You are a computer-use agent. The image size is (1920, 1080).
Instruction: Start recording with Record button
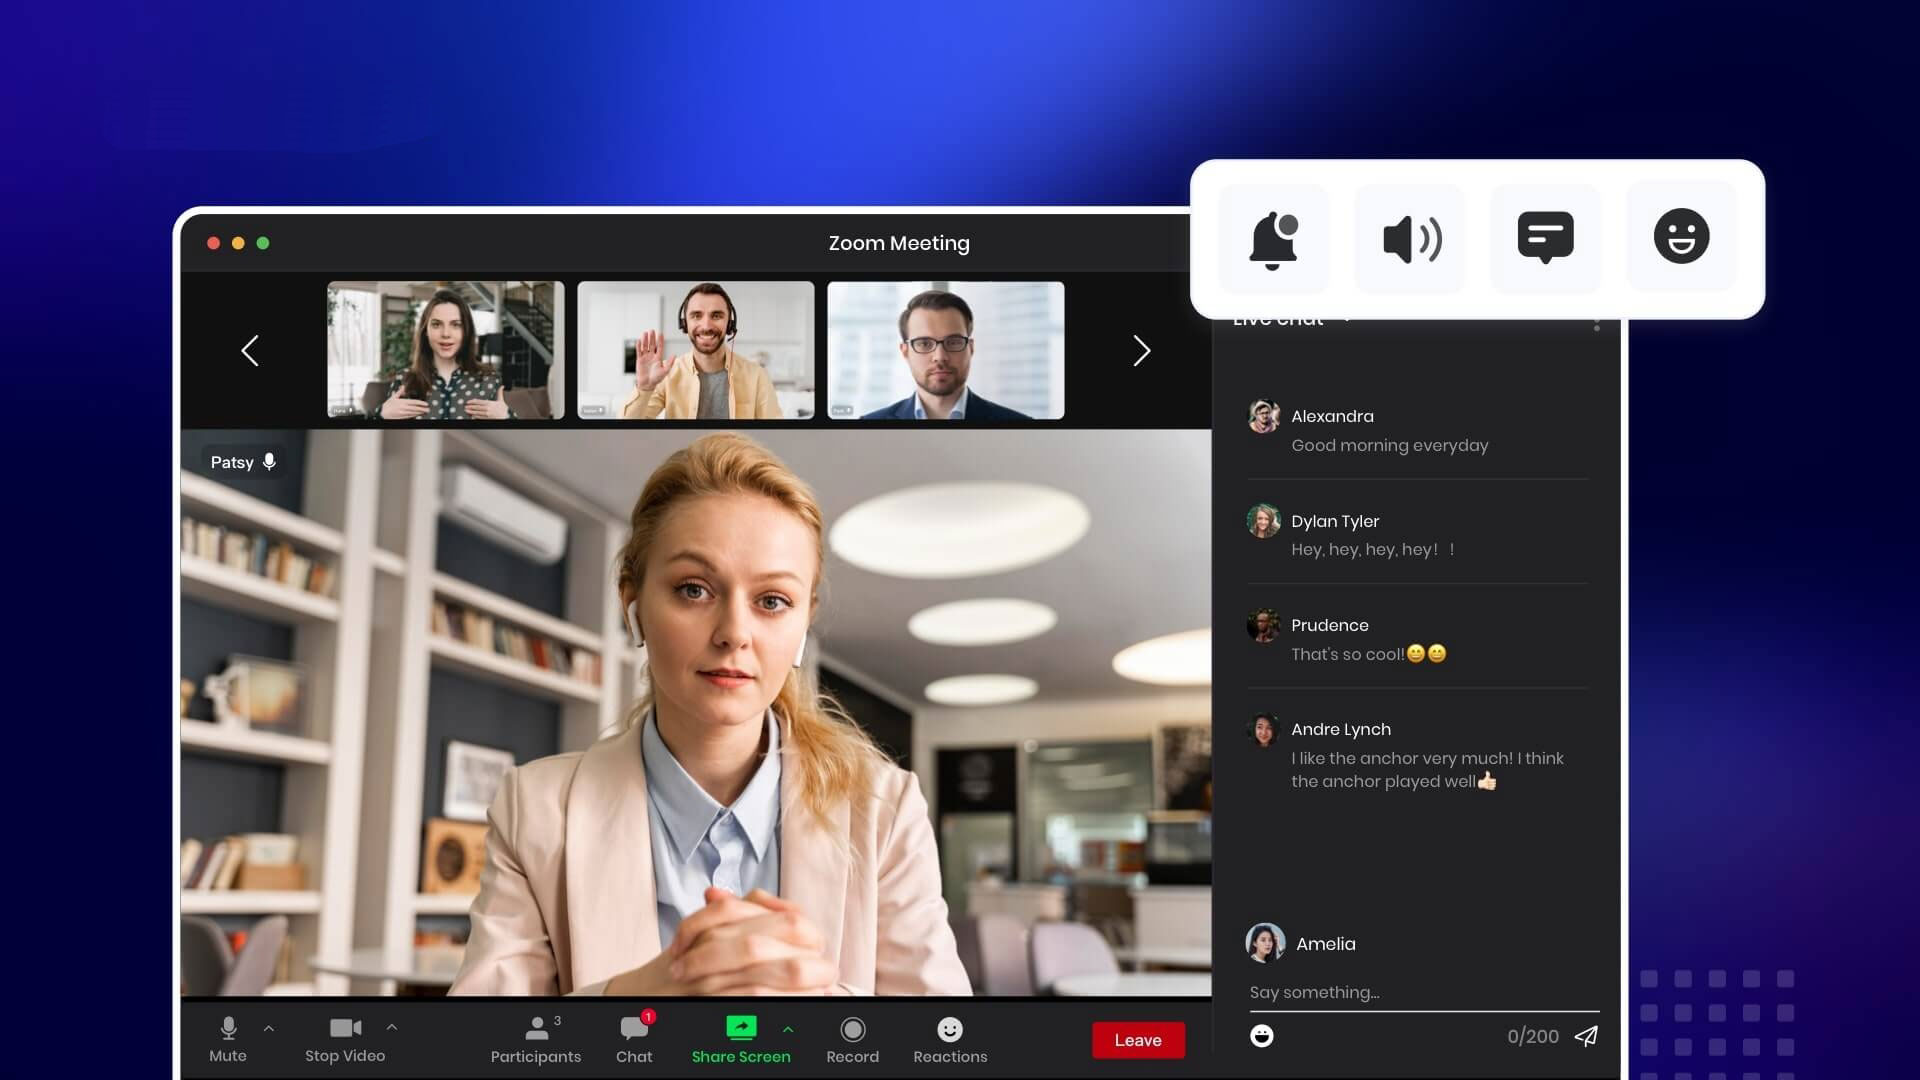pos(853,1039)
